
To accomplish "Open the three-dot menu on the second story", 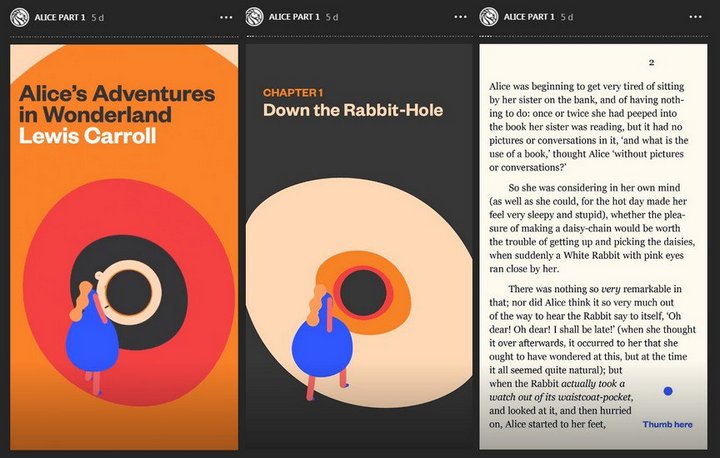I will (461, 17).
